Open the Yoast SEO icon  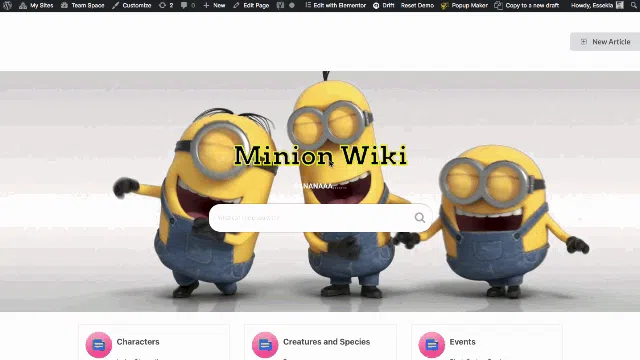coord(280,5)
